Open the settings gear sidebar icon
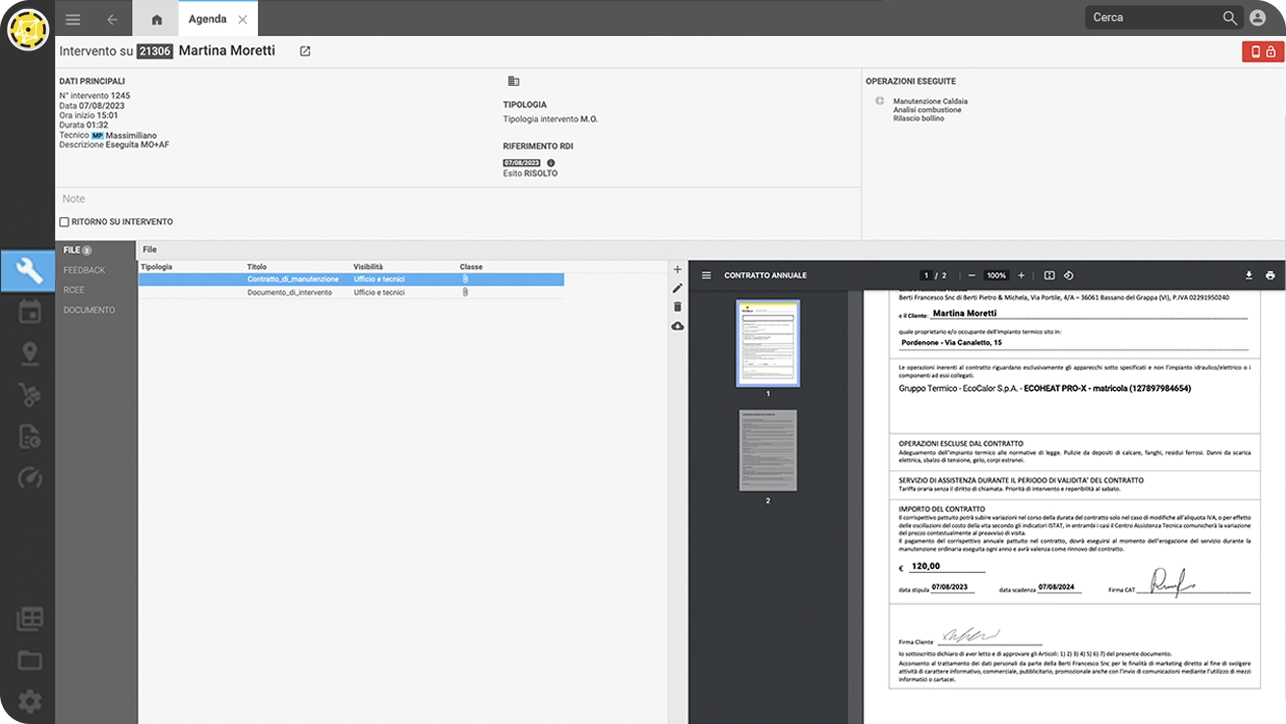The height and width of the screenshot is (724, 1286). point(29,701)
